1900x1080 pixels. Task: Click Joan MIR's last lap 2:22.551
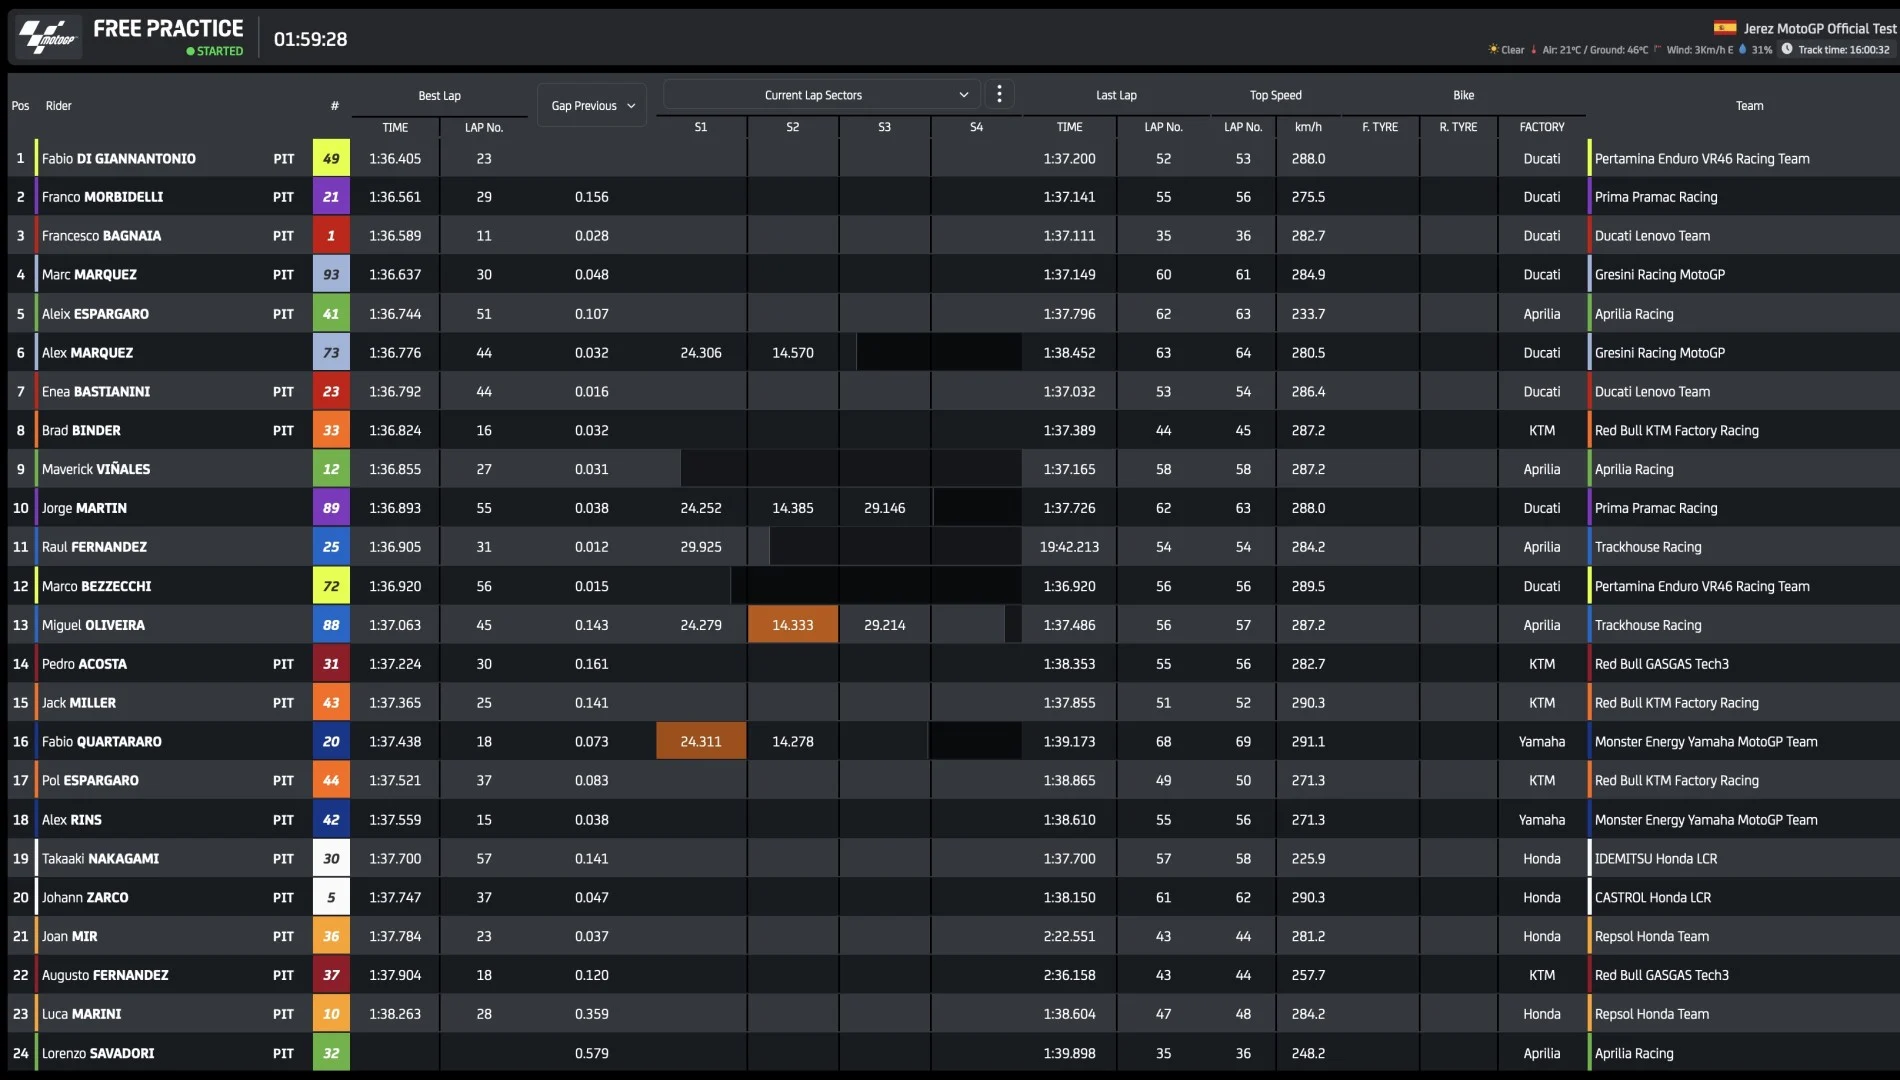pos(1069,936)
